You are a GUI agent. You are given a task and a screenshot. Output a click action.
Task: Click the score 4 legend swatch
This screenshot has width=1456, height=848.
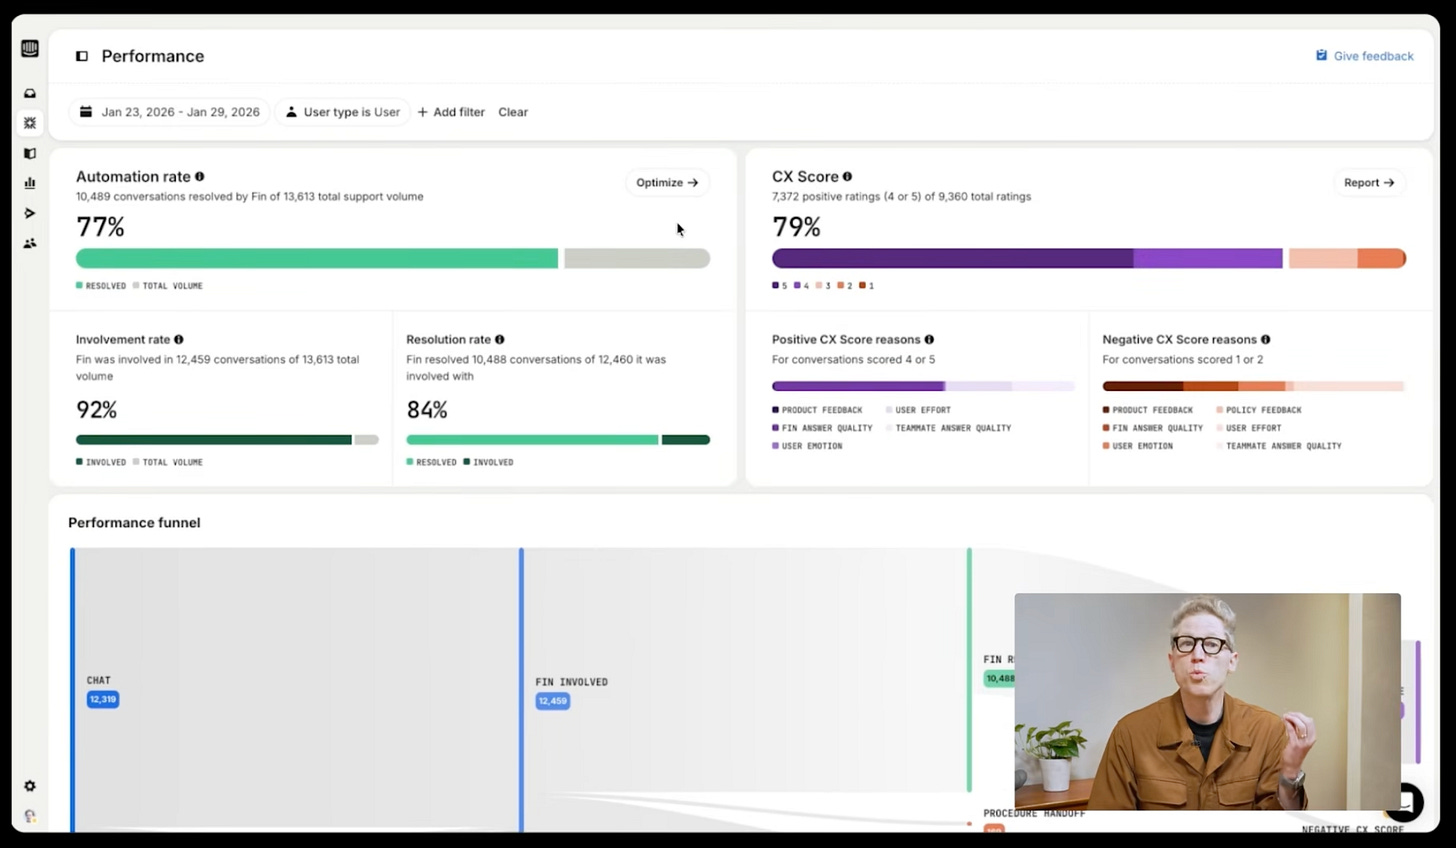[797, 286]
